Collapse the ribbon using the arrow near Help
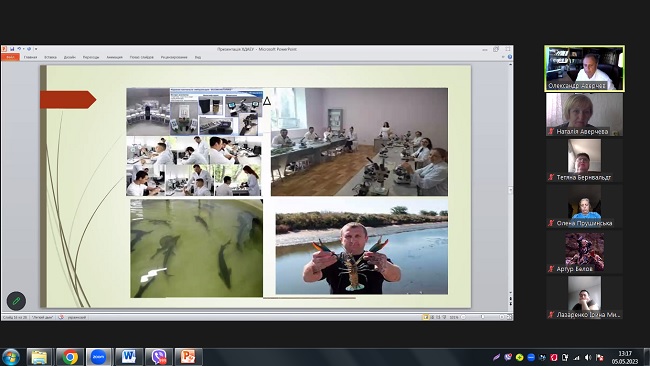The width and height of the screenshot is (650, 366). click(503, 57)
